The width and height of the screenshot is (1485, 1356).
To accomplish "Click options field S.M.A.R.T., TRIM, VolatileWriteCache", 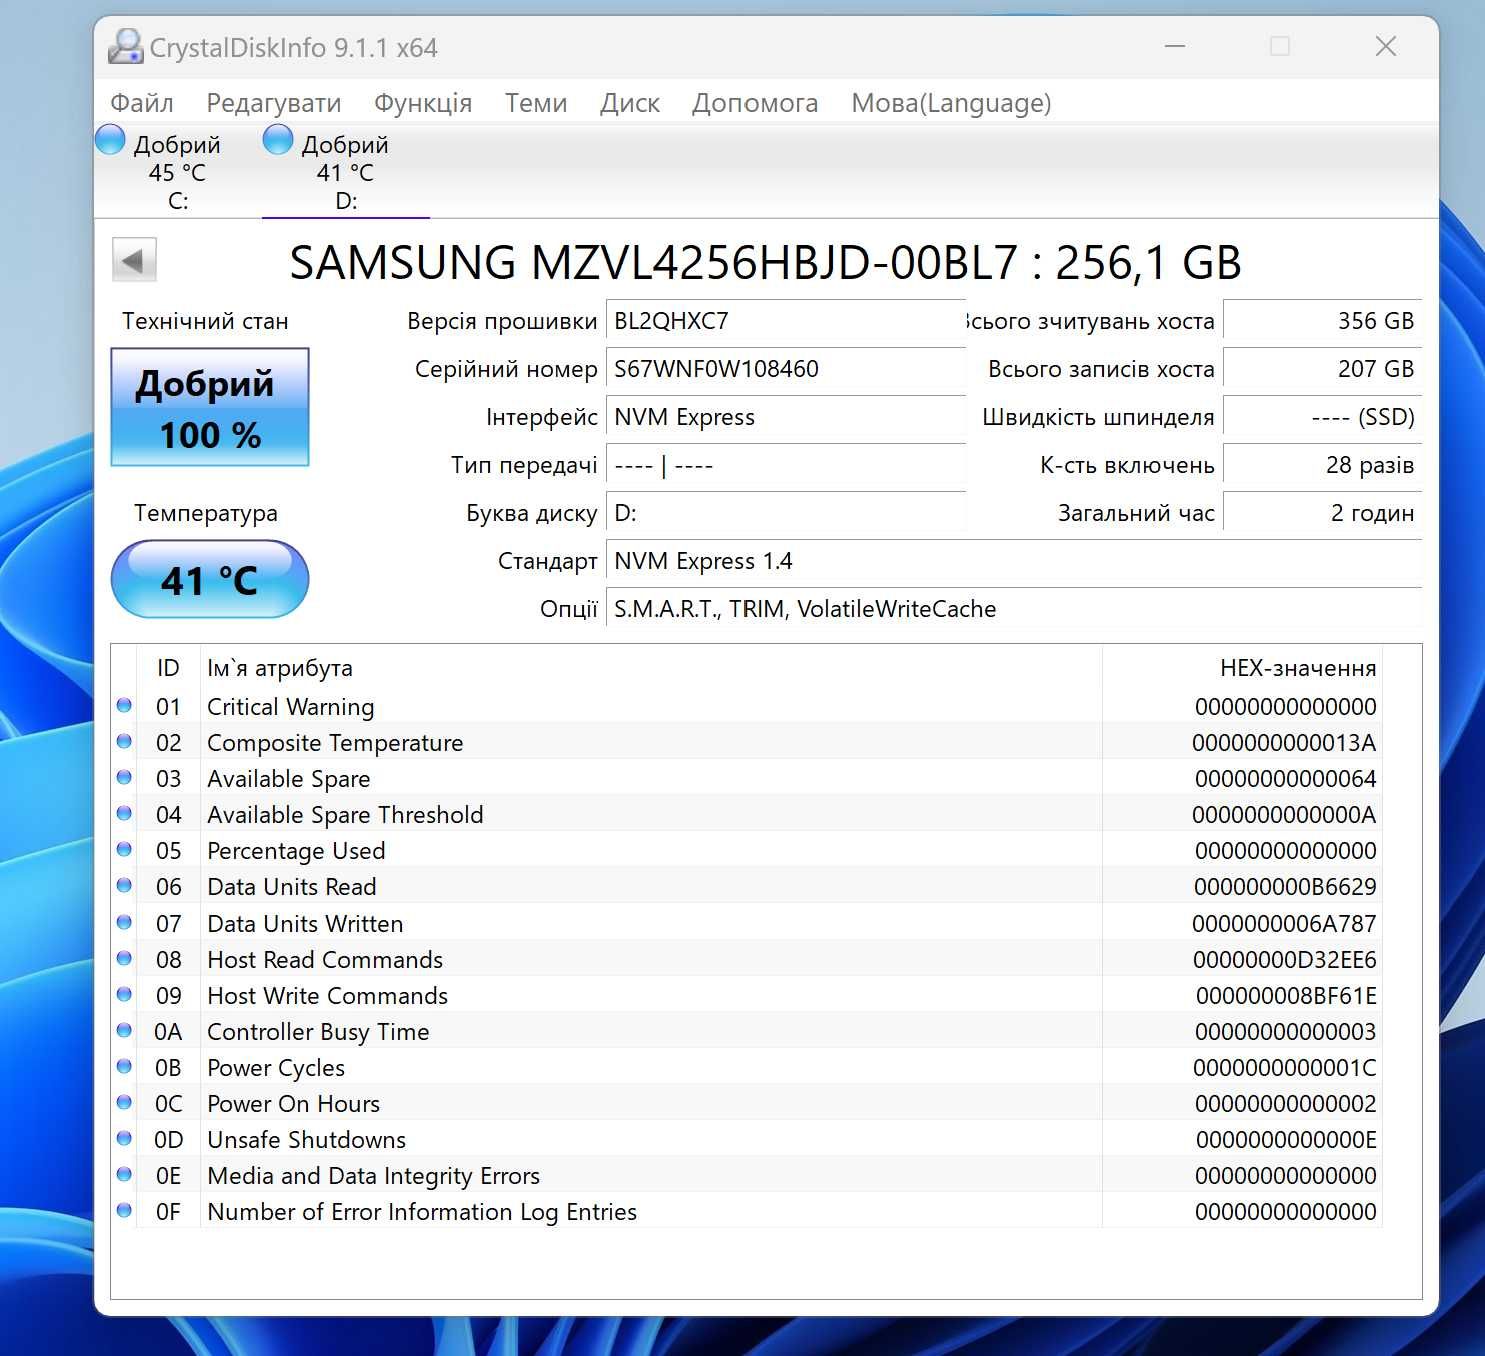I will (1014, 609).
